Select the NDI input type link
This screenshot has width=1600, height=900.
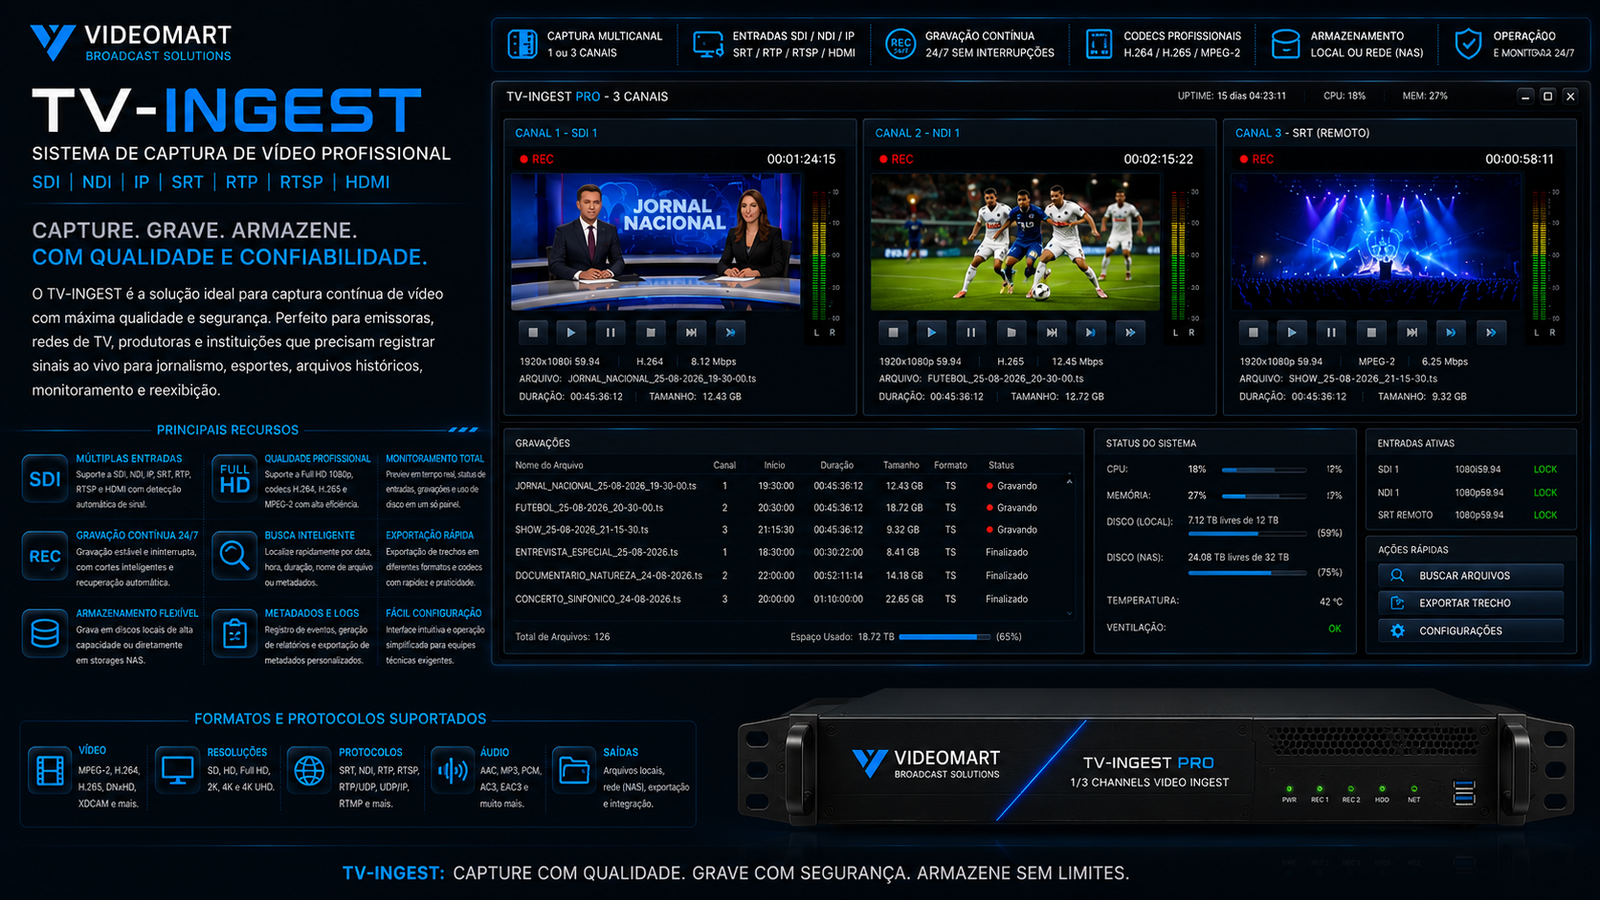point(97,182)
